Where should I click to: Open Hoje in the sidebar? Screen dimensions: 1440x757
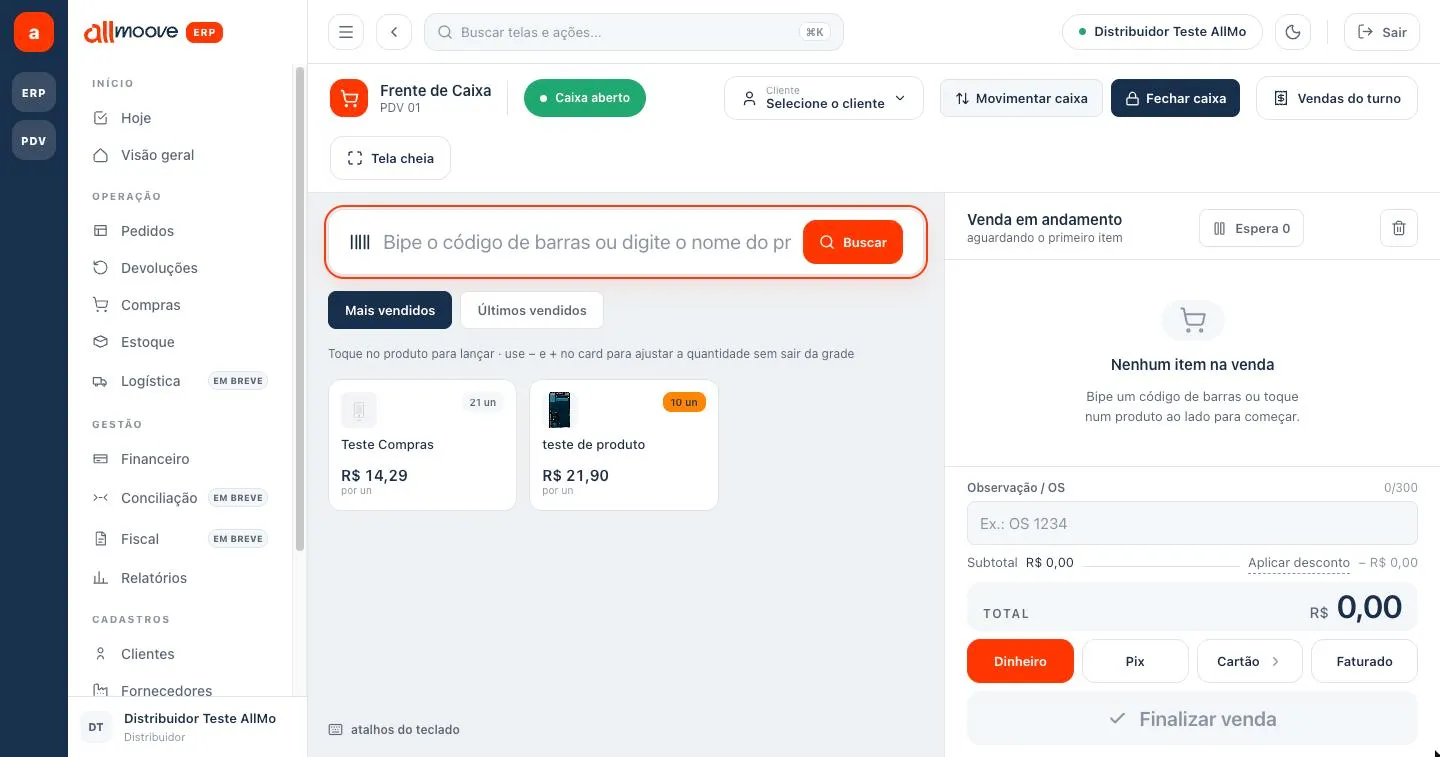180,118
